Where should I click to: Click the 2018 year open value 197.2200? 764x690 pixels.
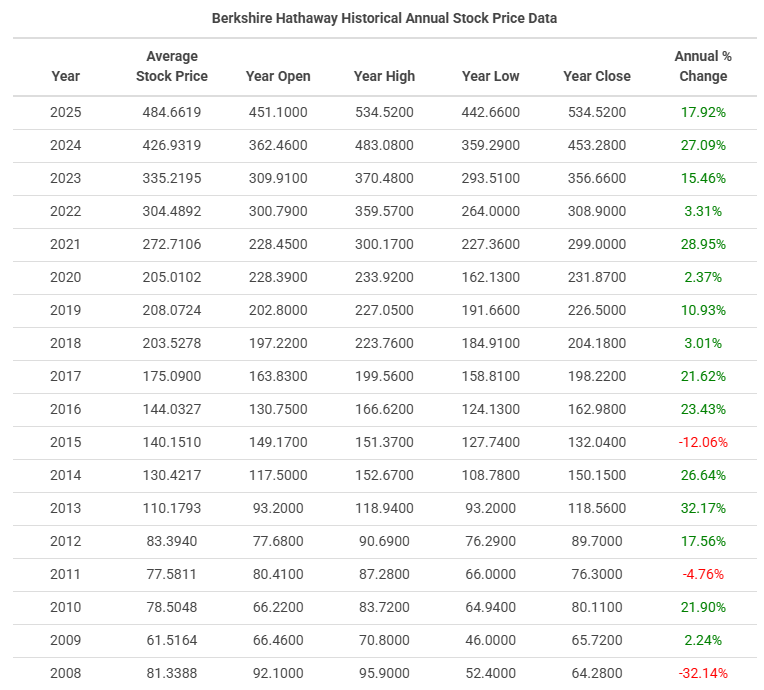(x=278, y=343)
